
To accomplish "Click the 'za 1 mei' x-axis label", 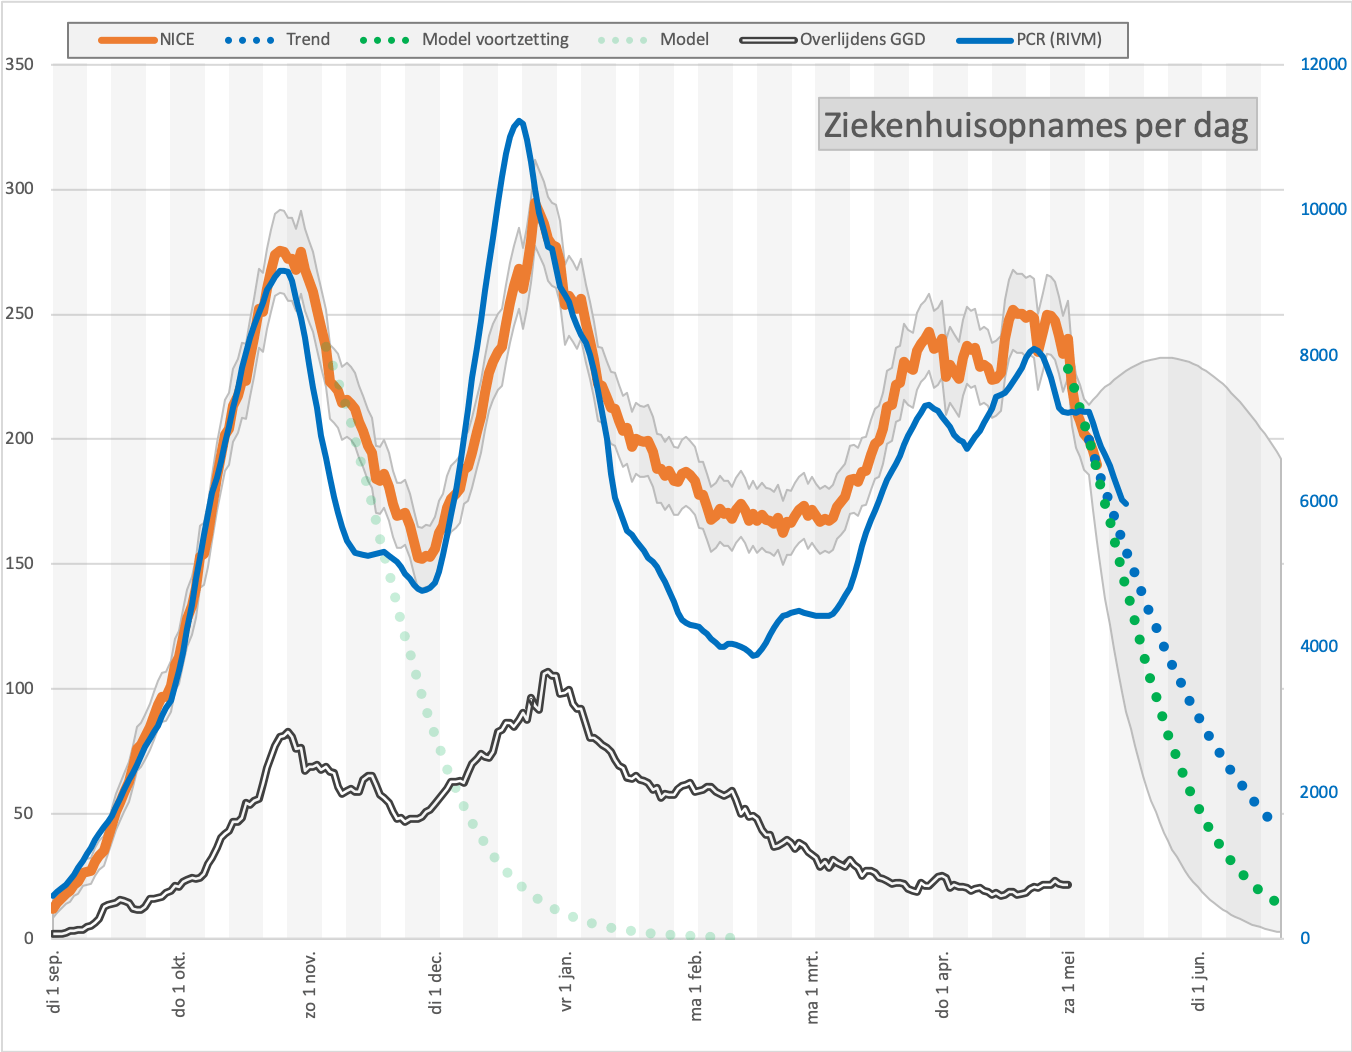I will coord(1070,982).
